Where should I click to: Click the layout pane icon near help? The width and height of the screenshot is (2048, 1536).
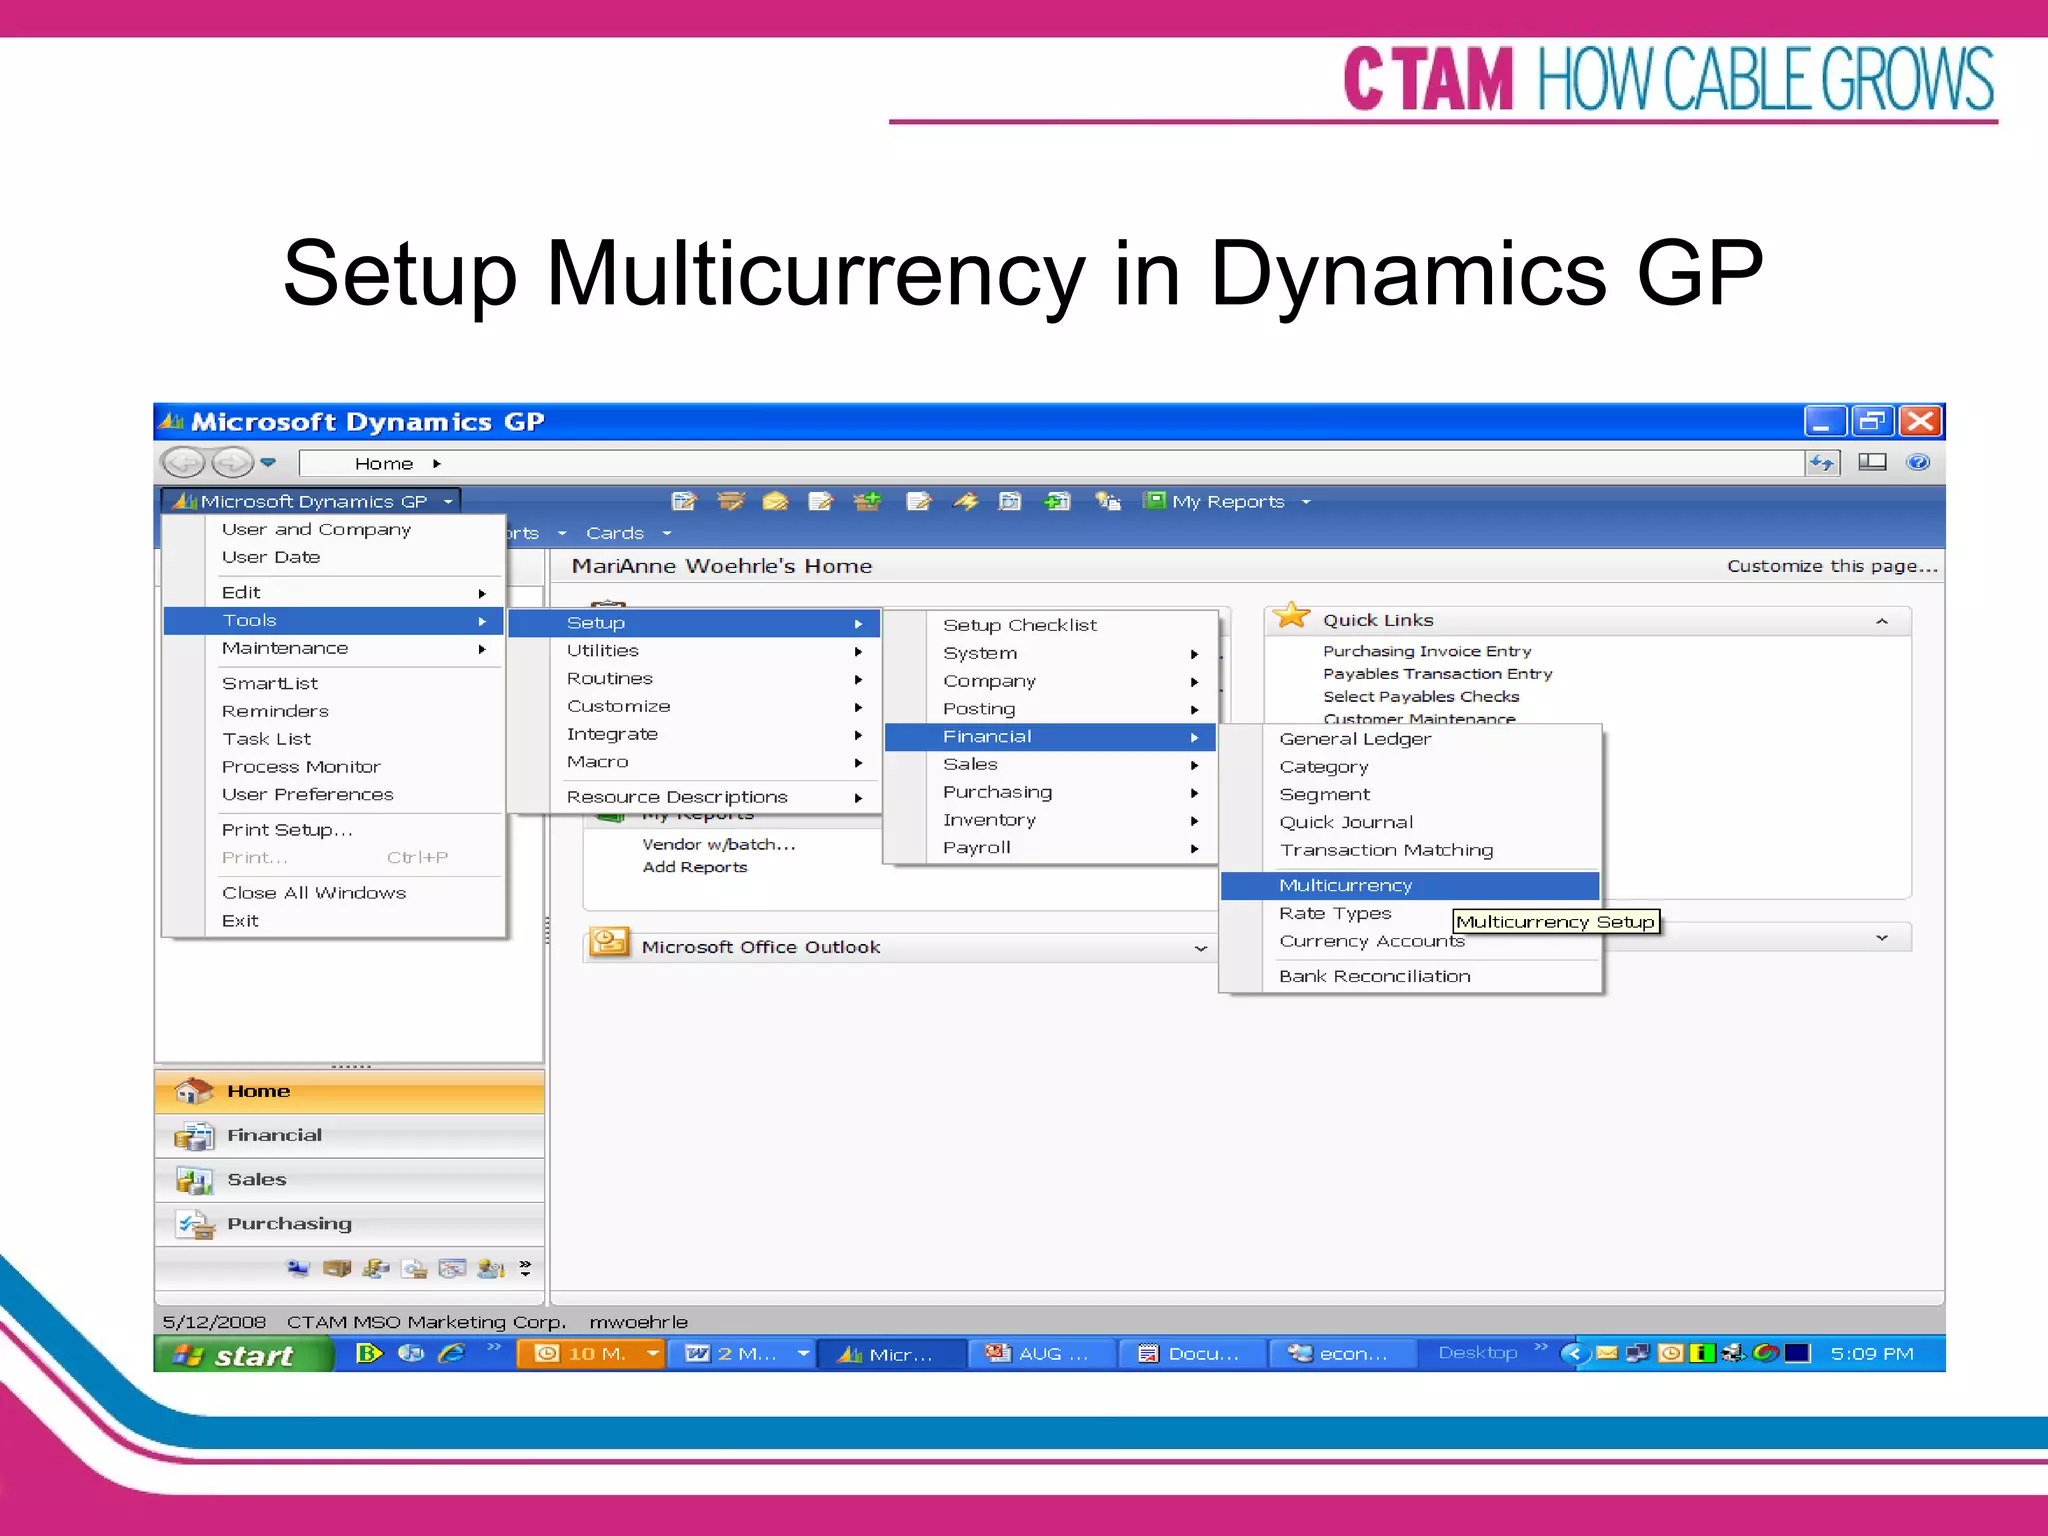(x=1872, y=462)
